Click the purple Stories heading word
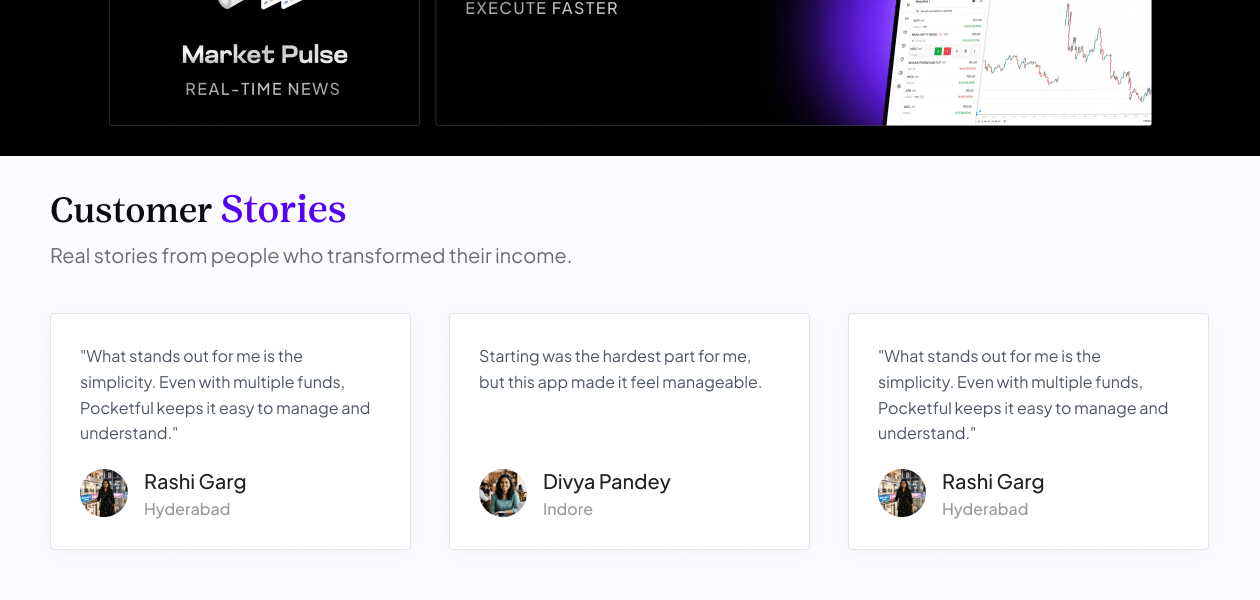Image resolution: width=1260 pixels, height=600 pixels. tap(283, 209)
